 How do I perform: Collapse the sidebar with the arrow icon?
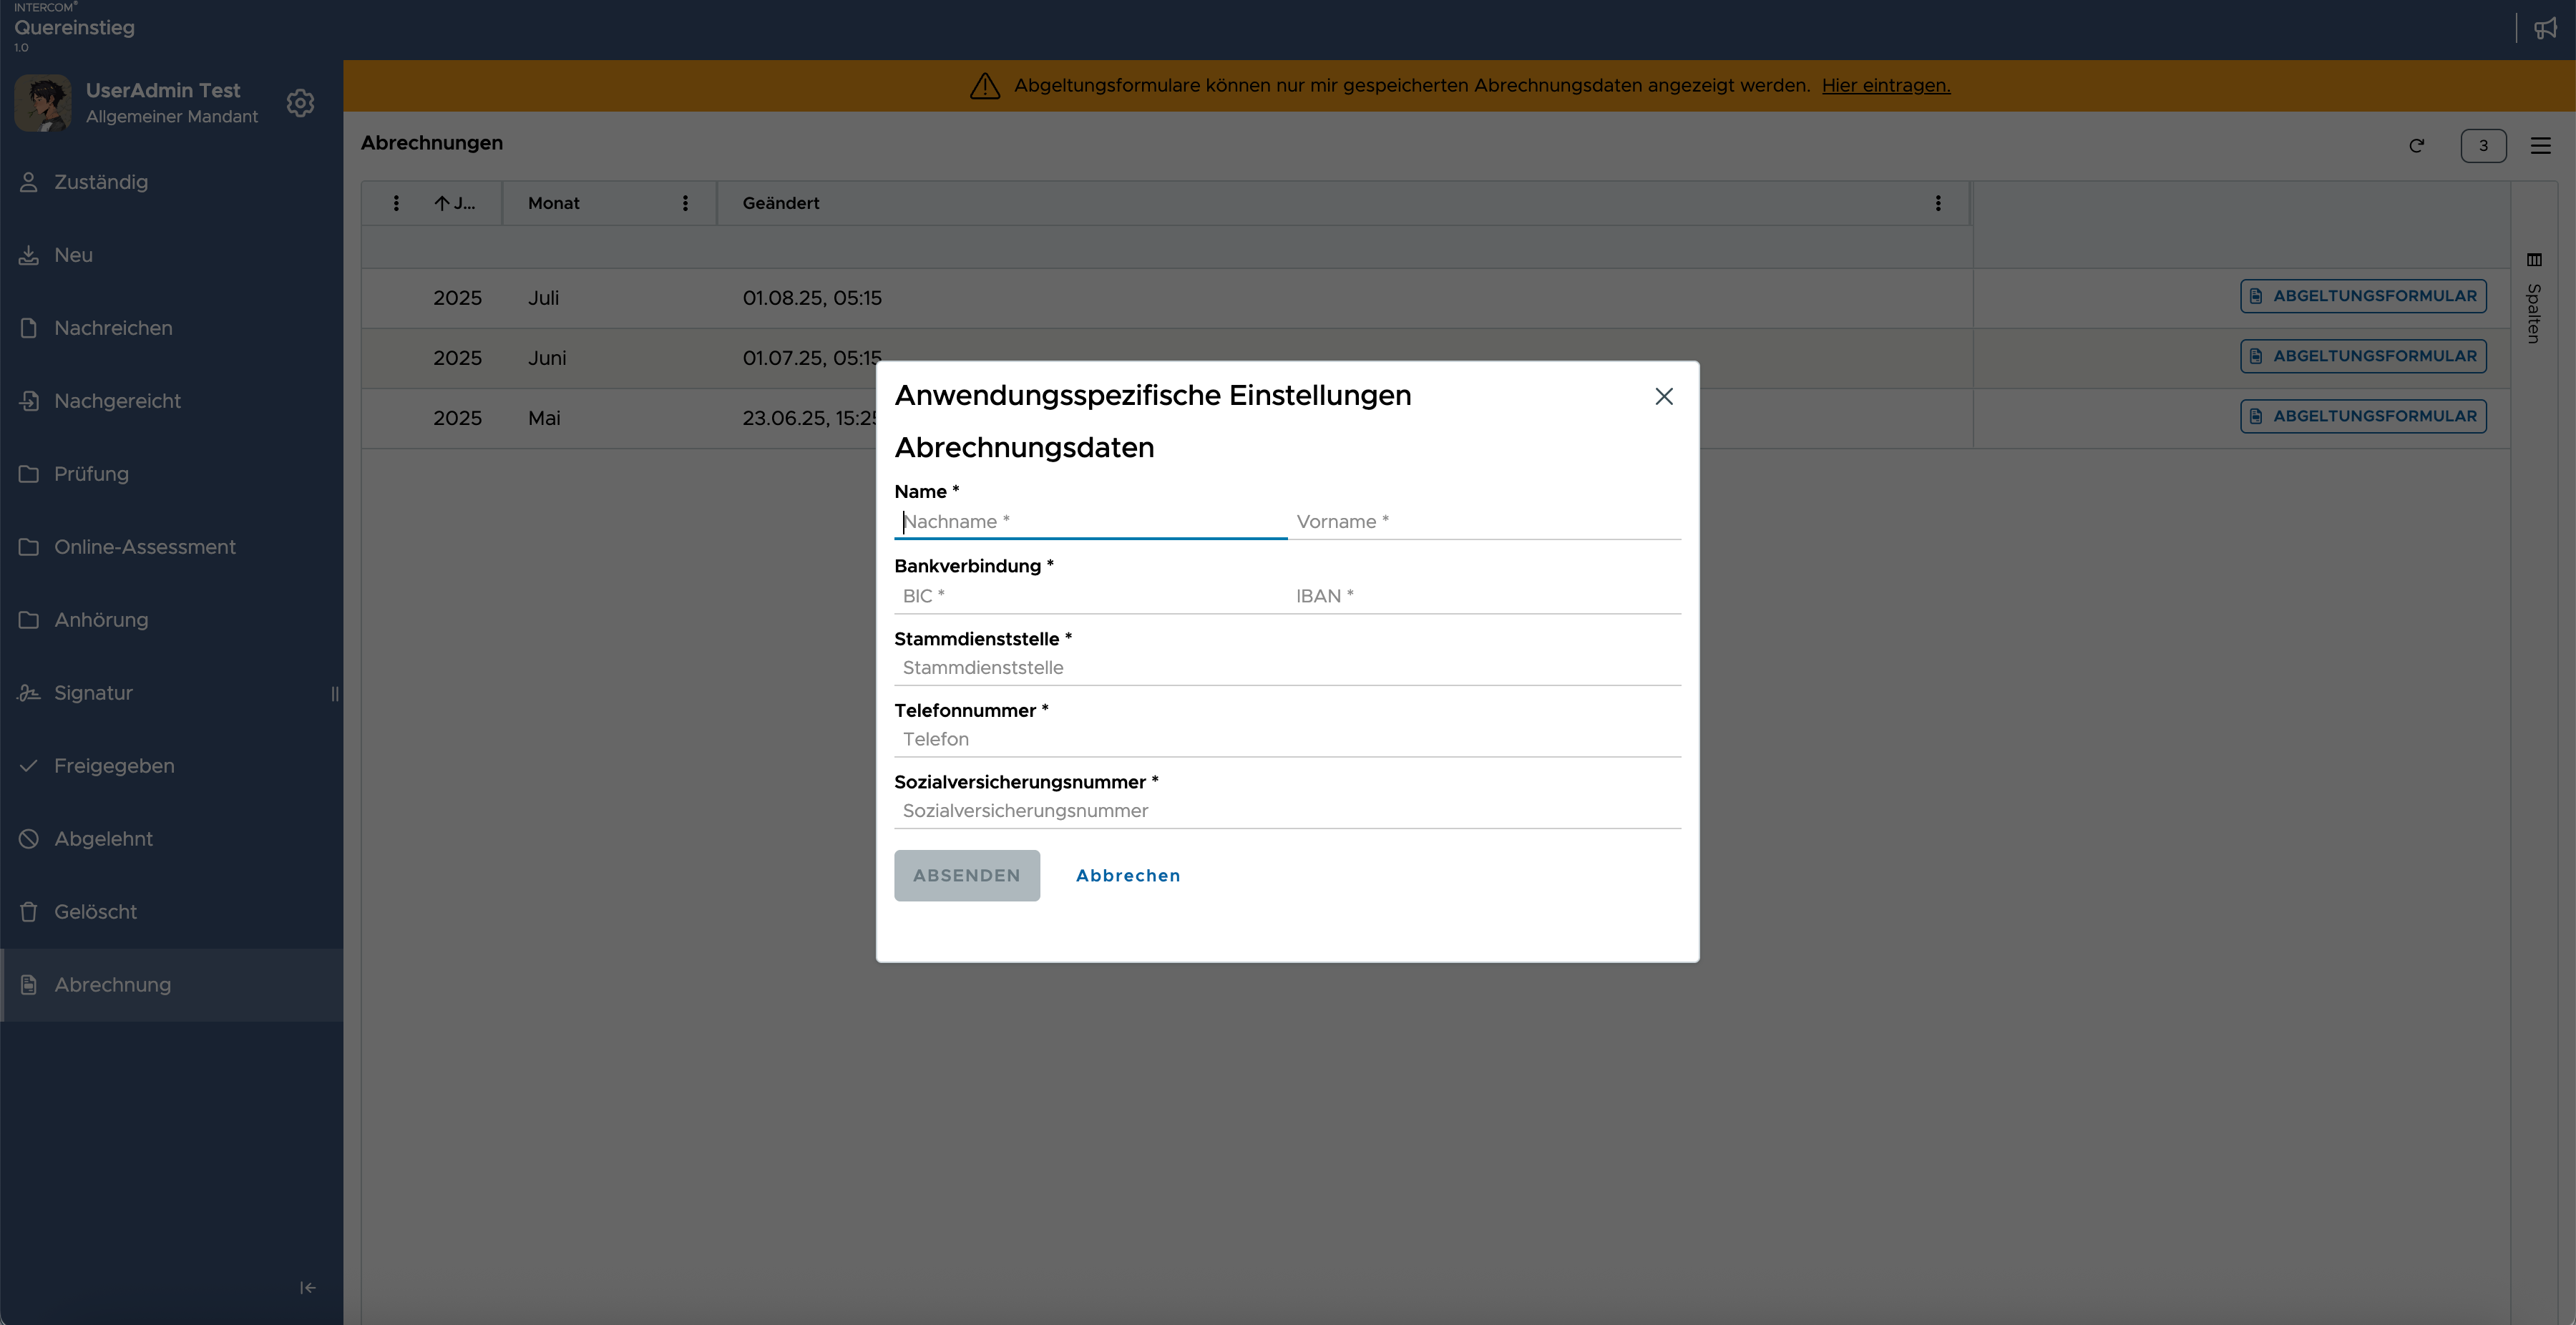click(x=308, y=1288)
